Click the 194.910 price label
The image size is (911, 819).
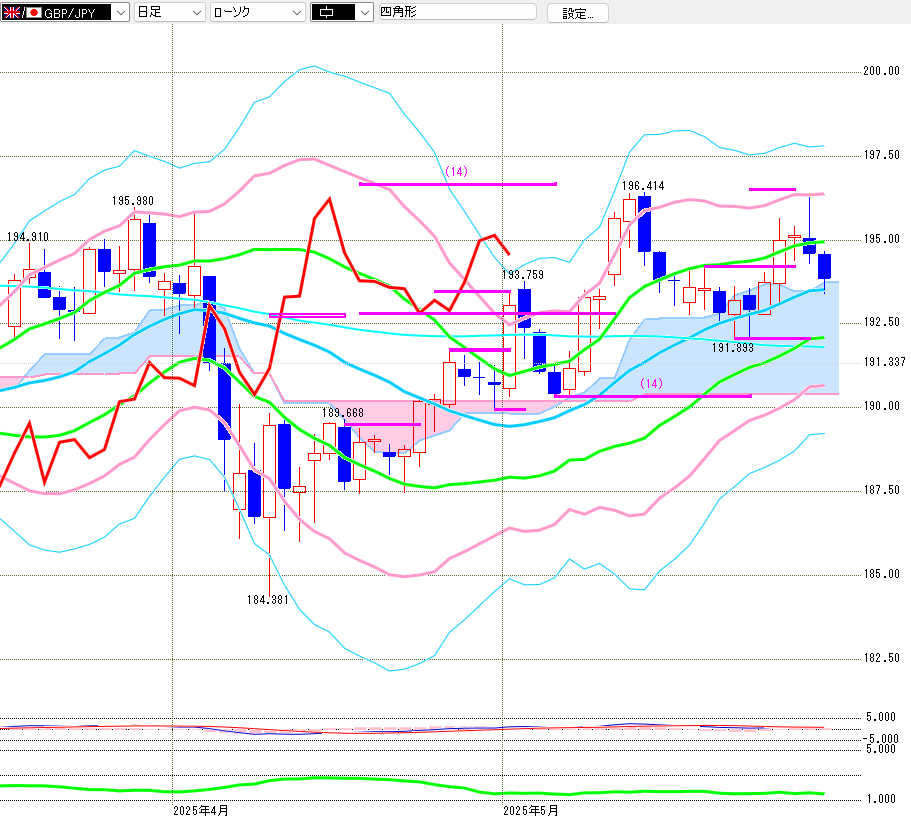(x=28, y=237)
